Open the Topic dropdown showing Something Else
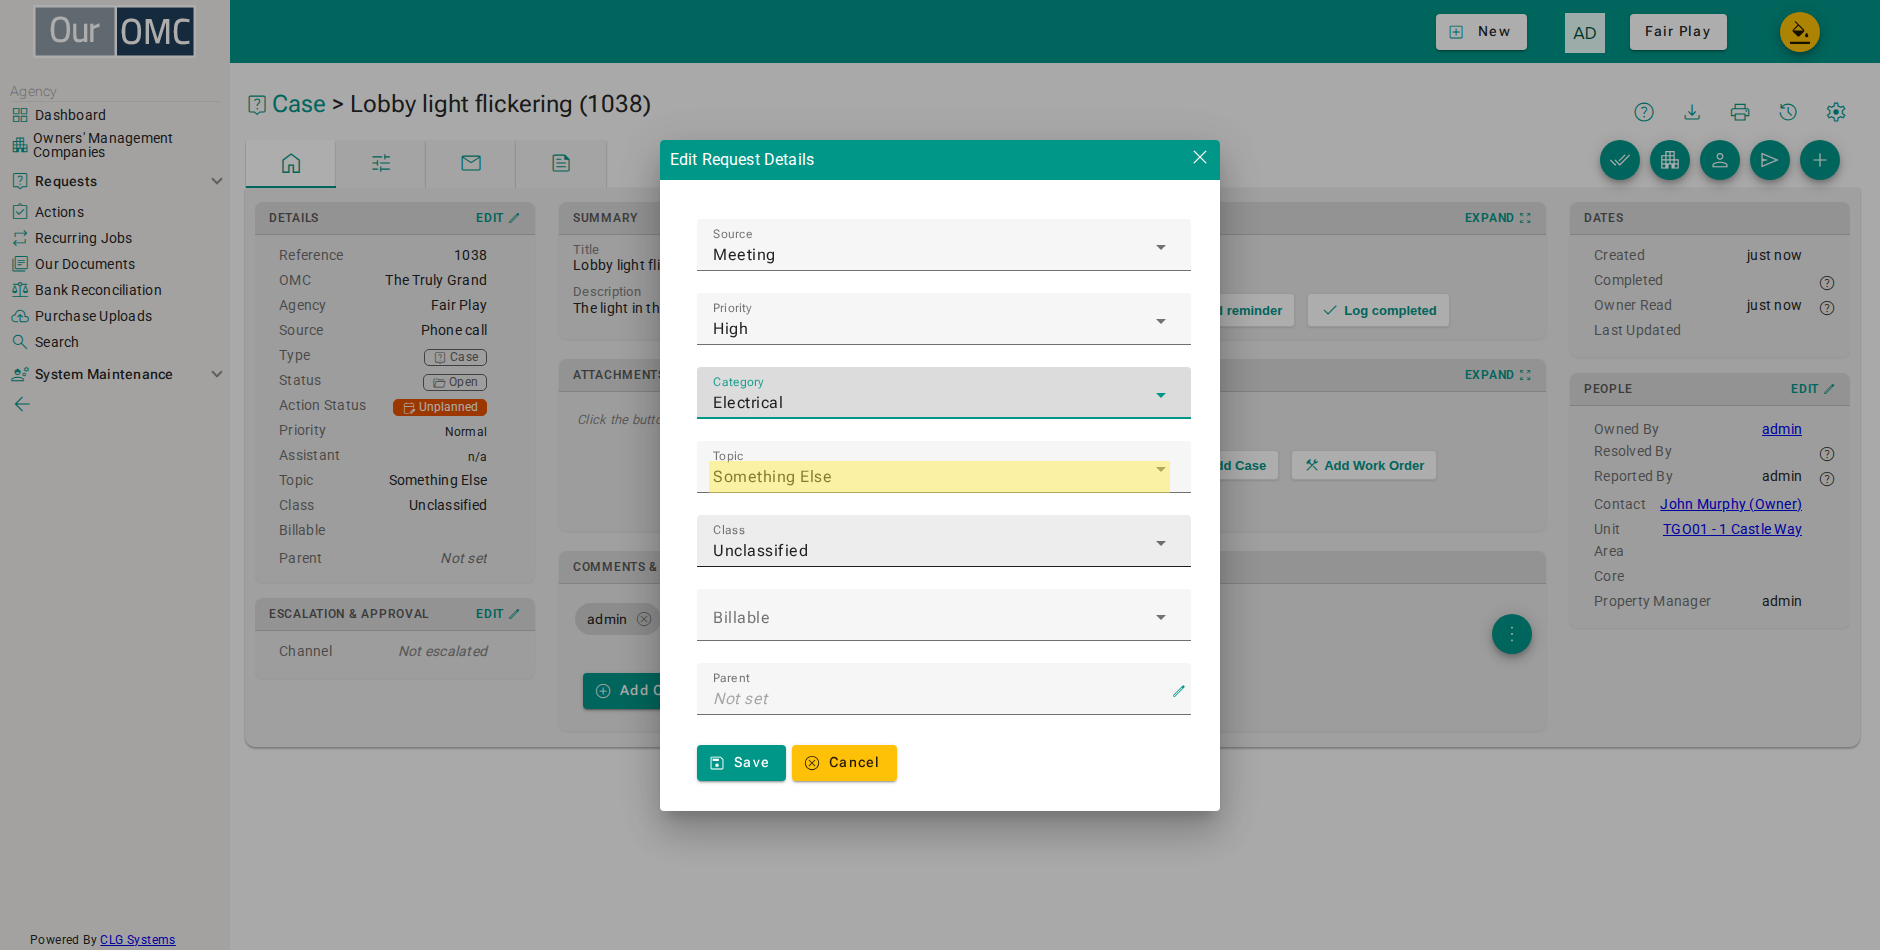Image resolution: width=1880 pixels, height=950 pixels. (943, 467)
